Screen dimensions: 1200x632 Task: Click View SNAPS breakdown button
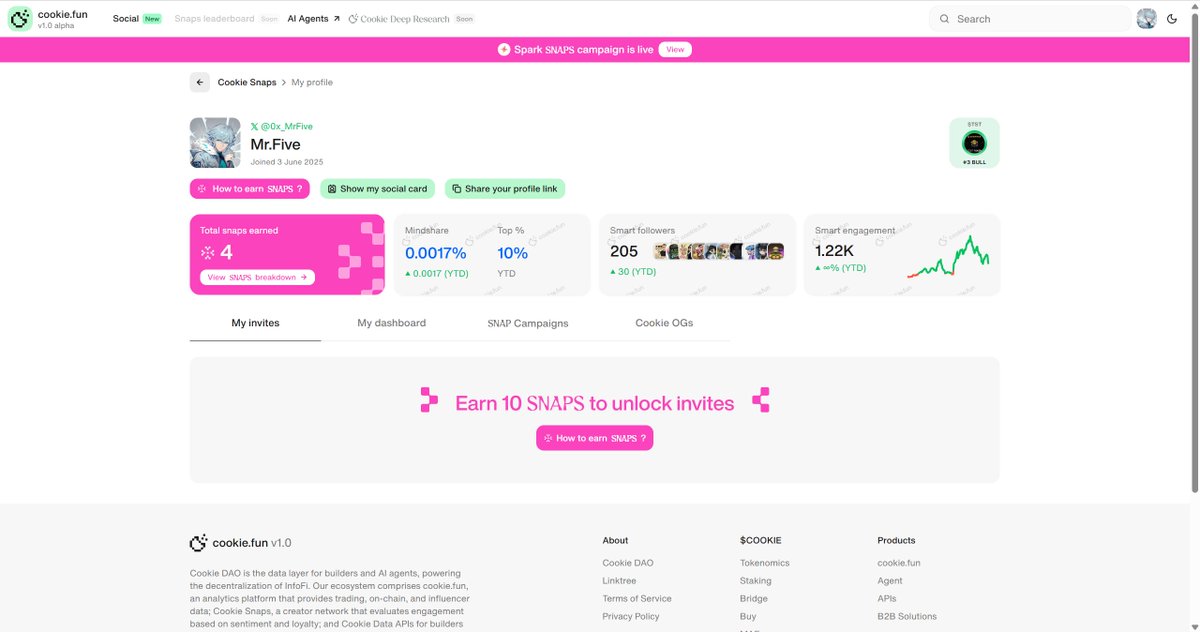258,277
